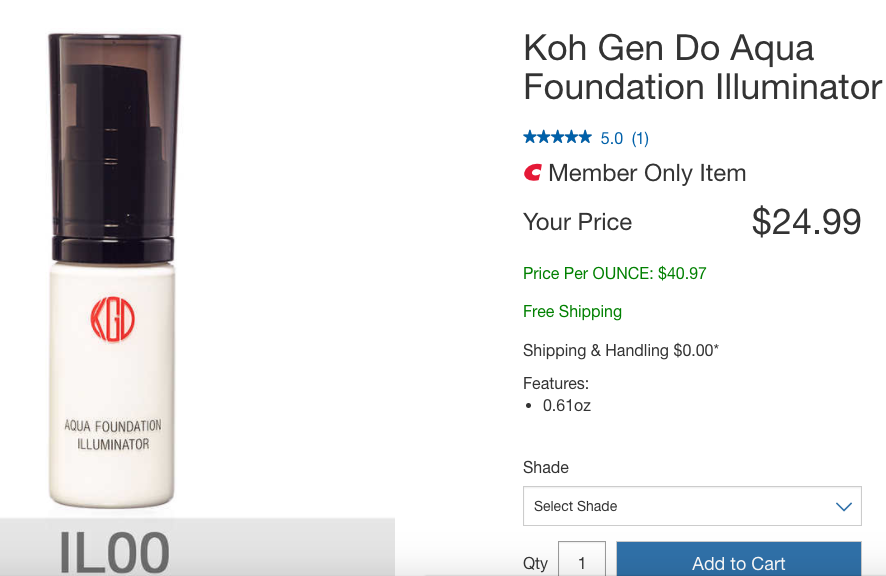Click the black pump cap of bottle
Image resolution: width=886 pixels, height=576 pixels.
point(114,148)
